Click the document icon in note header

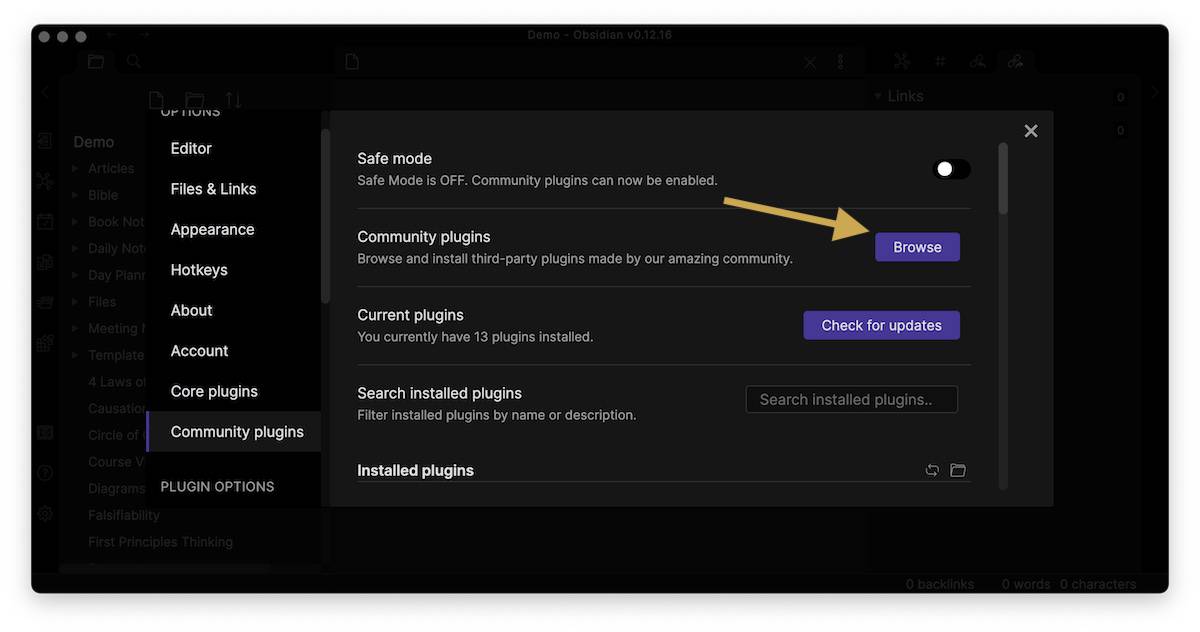pos(352,62)
